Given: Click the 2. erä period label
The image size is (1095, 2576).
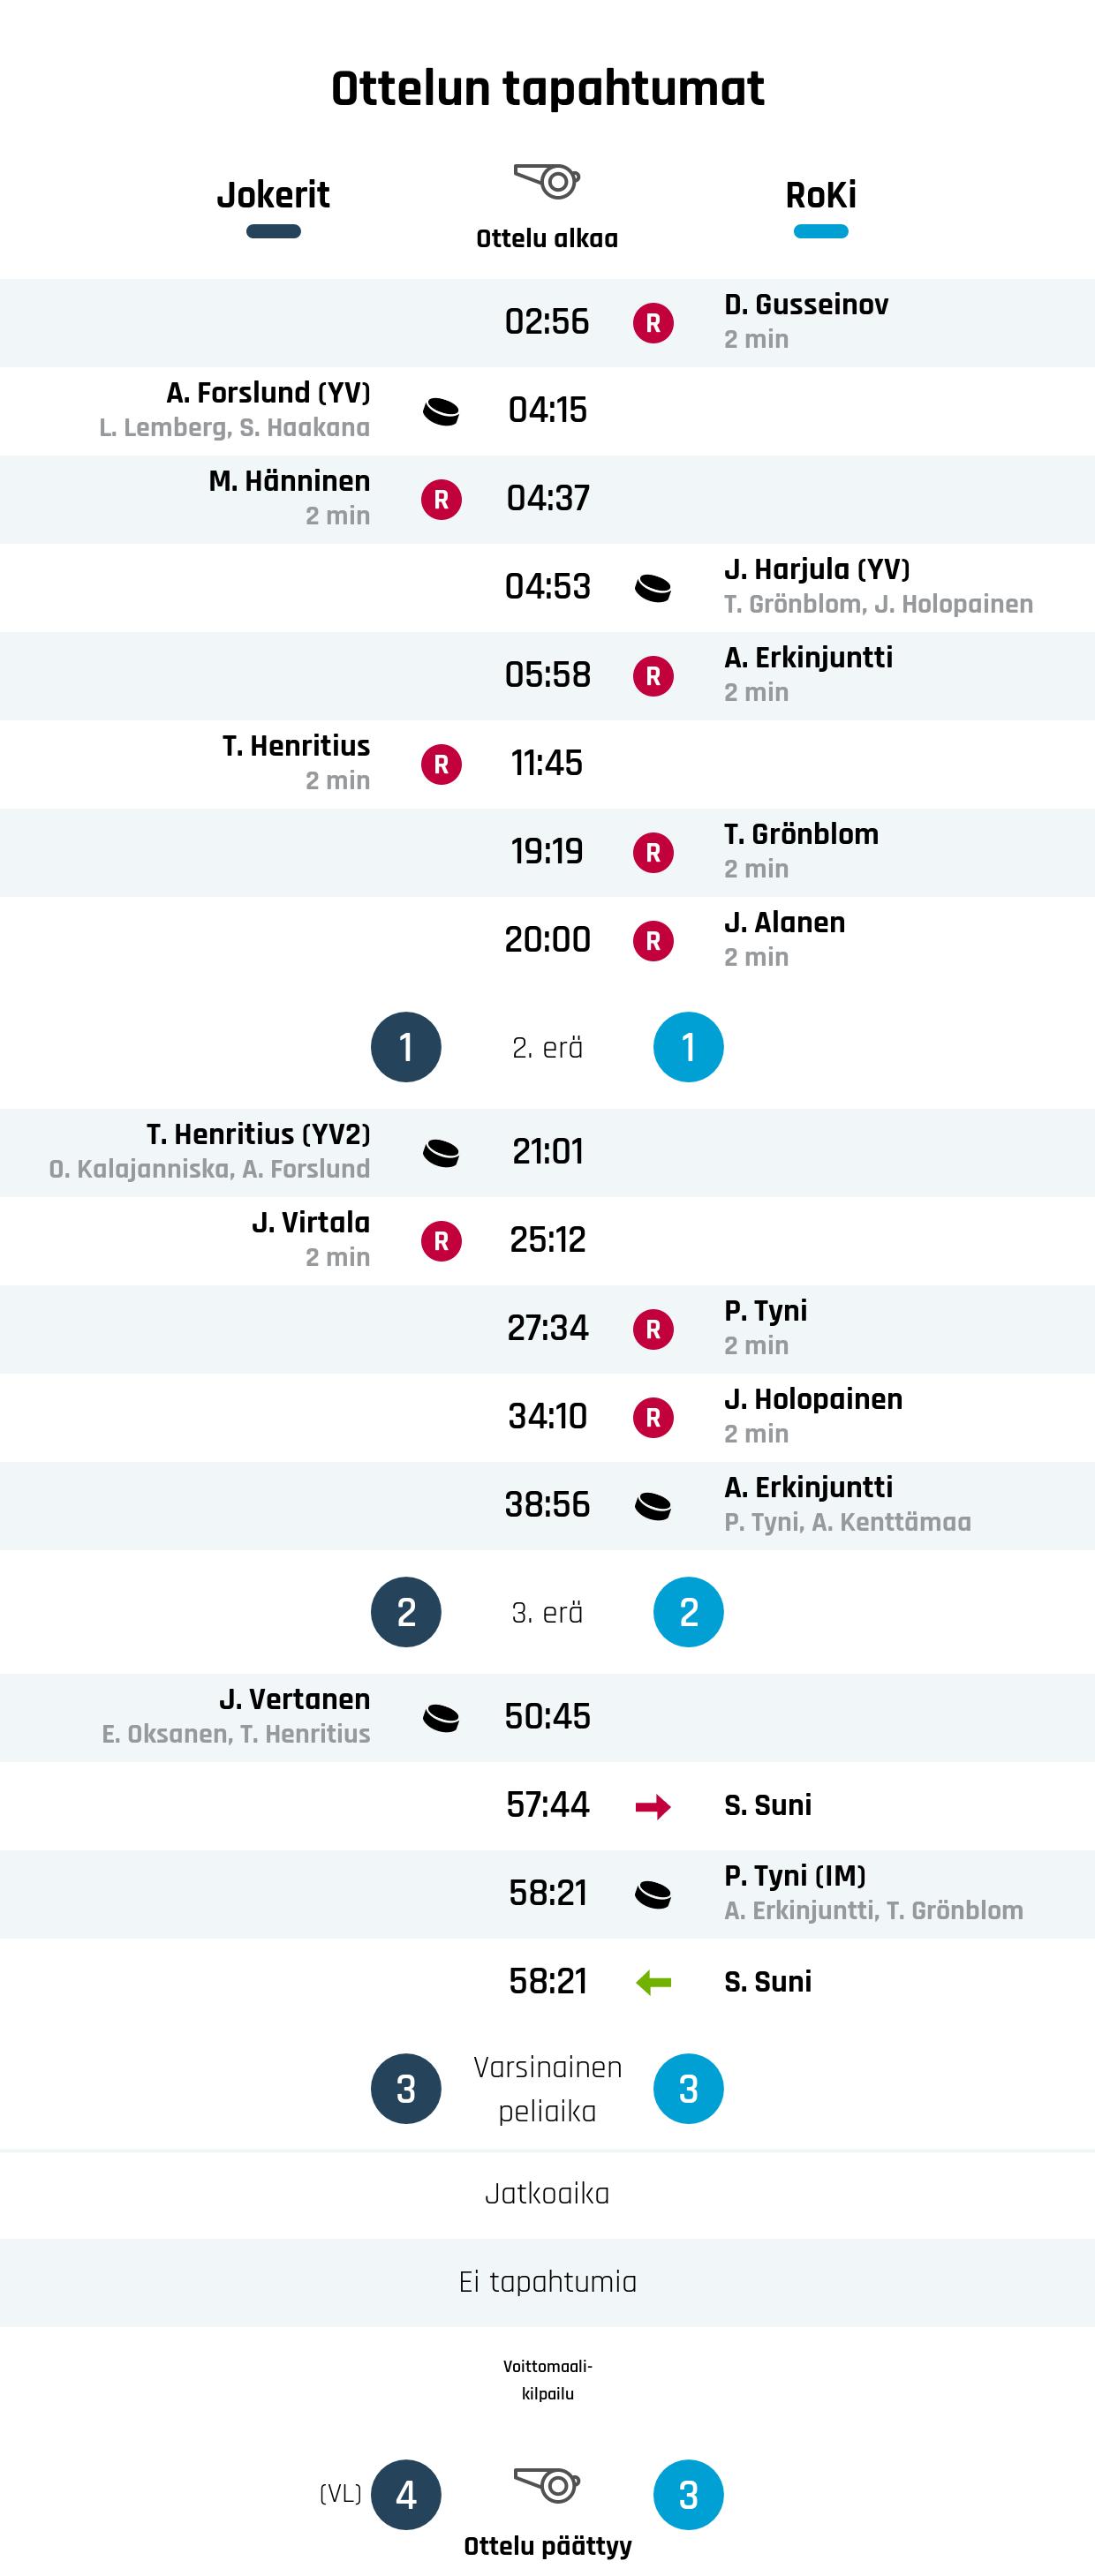Looking at the screenshot, I should tap(547, 1048).
